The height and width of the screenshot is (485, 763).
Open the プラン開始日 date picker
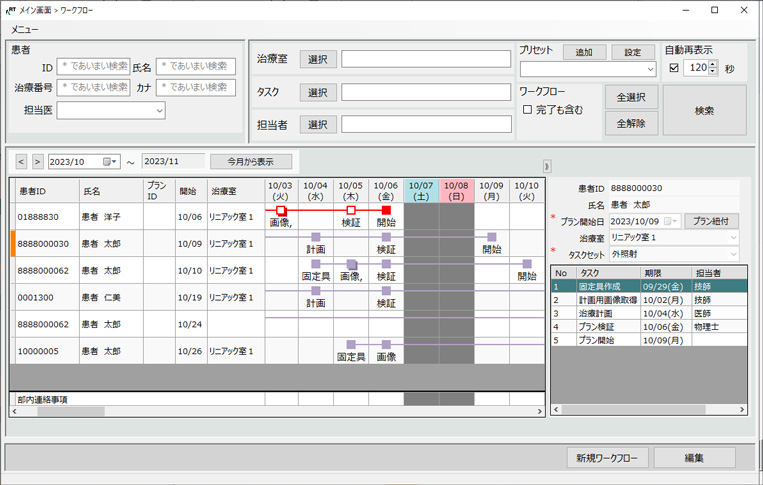[671, 221]
